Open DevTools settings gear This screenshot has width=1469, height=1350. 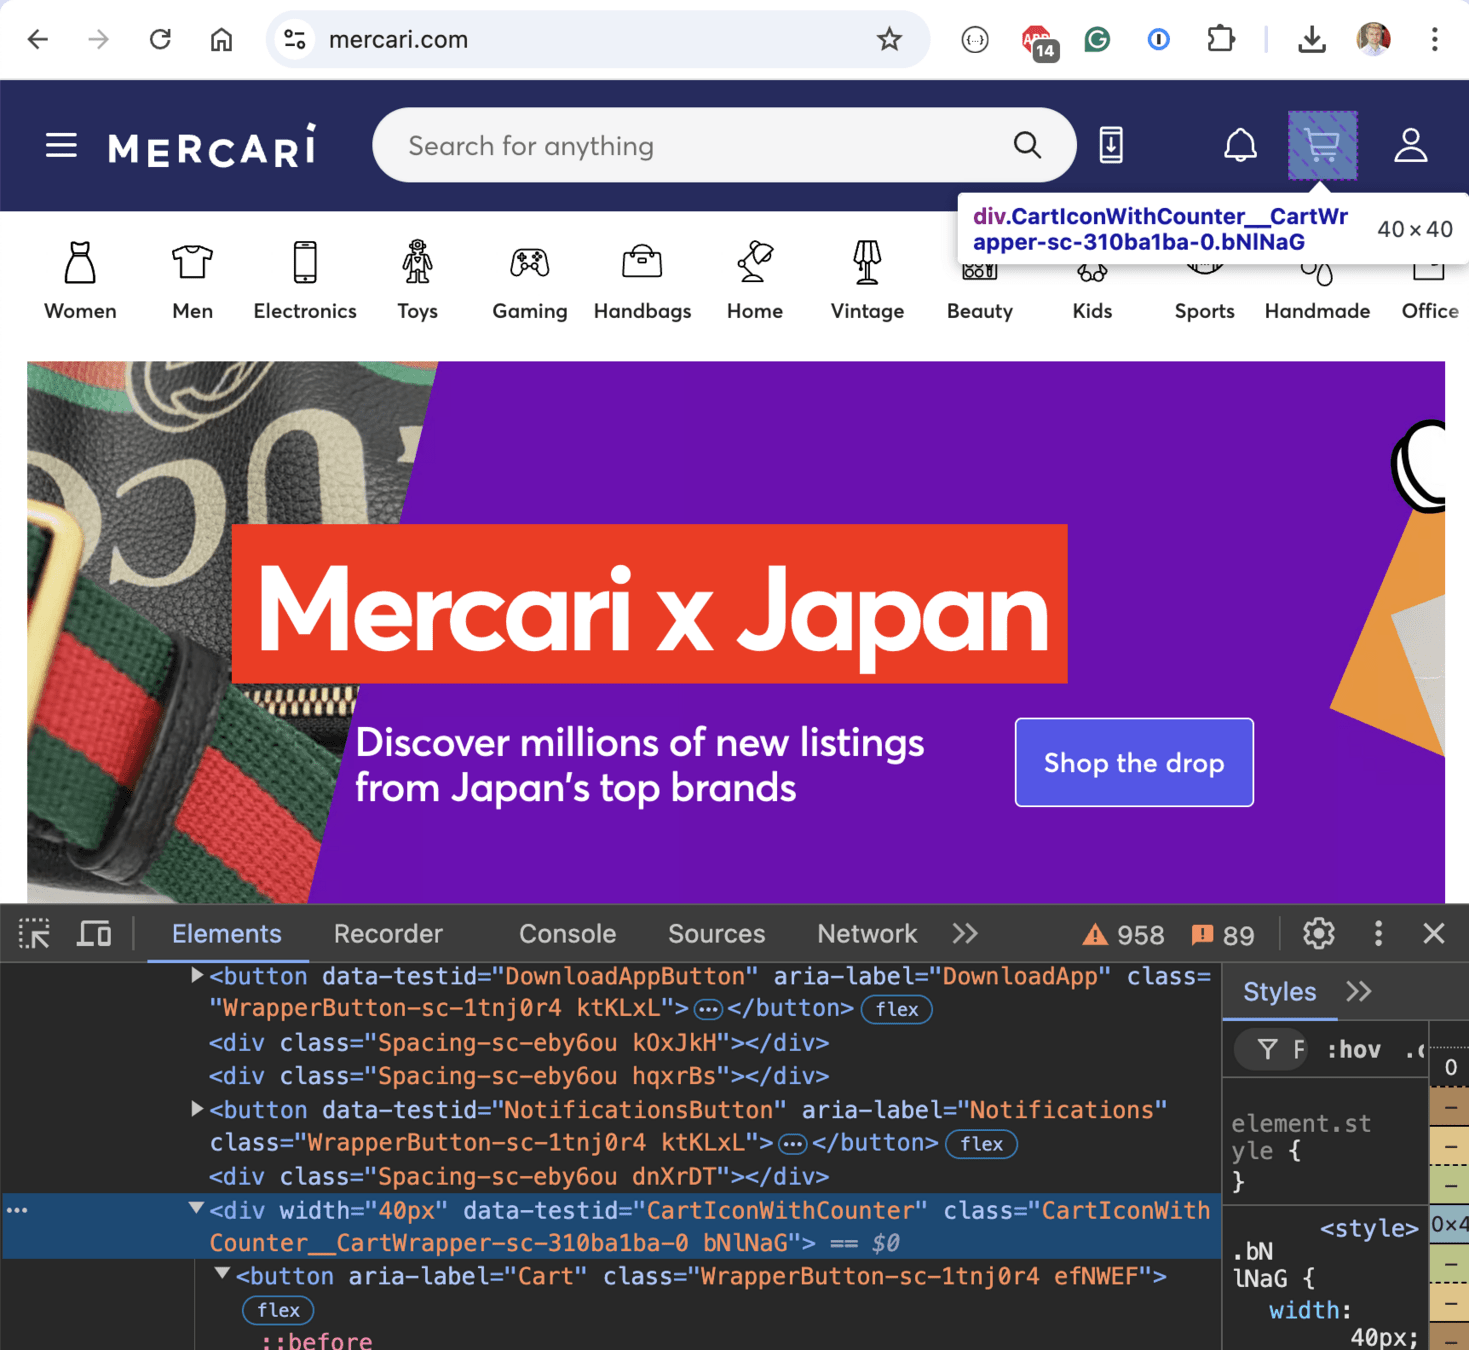point(1318,934)
